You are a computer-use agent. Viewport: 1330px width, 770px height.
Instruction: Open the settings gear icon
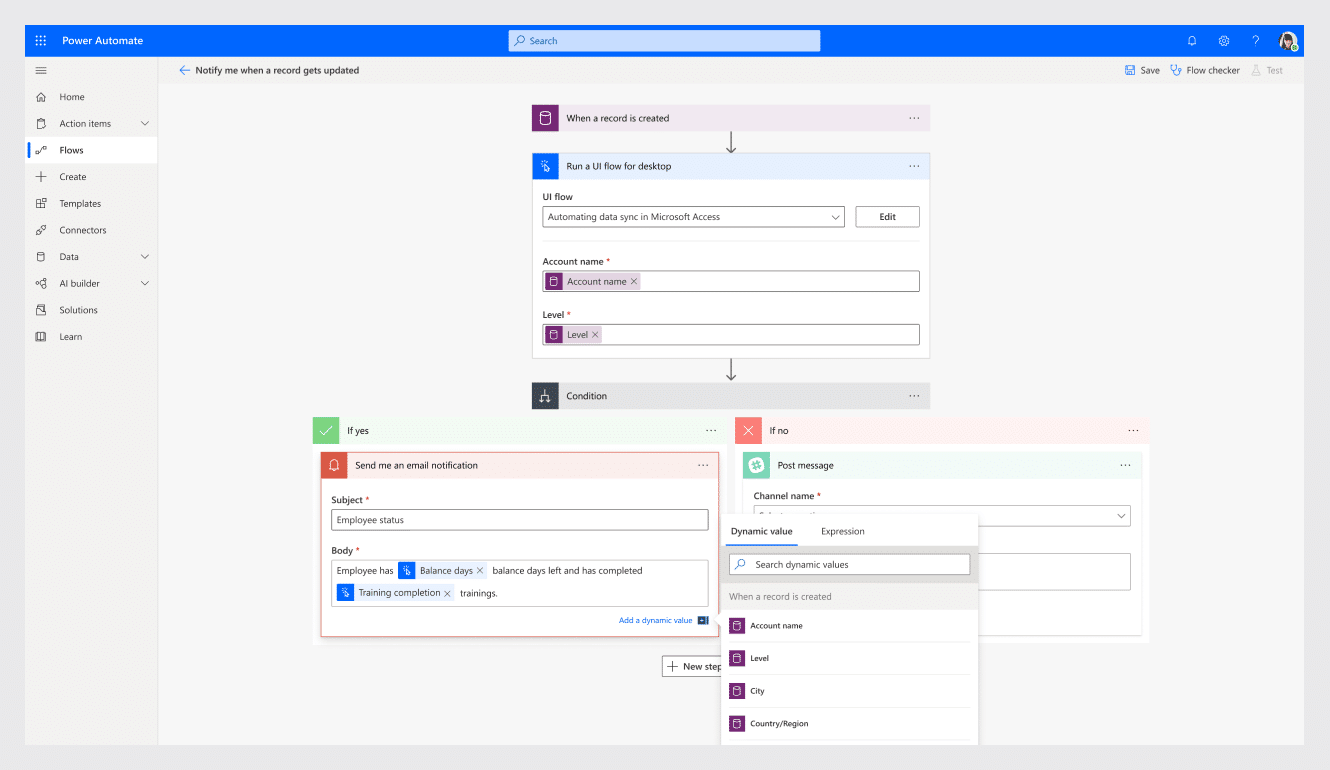1224,41
